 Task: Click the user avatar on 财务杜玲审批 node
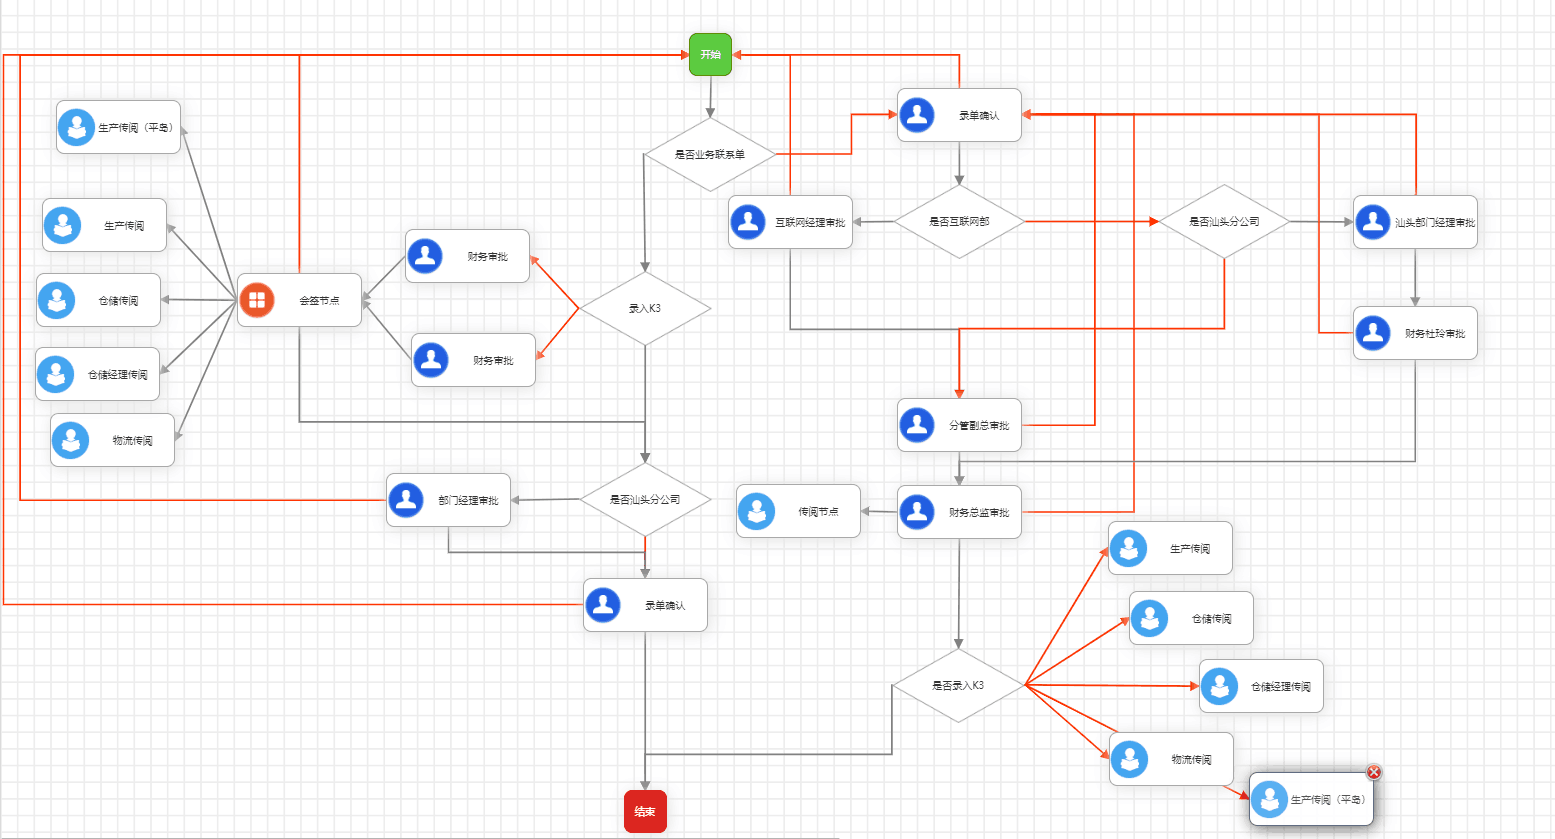click(x=1373, y=333)
